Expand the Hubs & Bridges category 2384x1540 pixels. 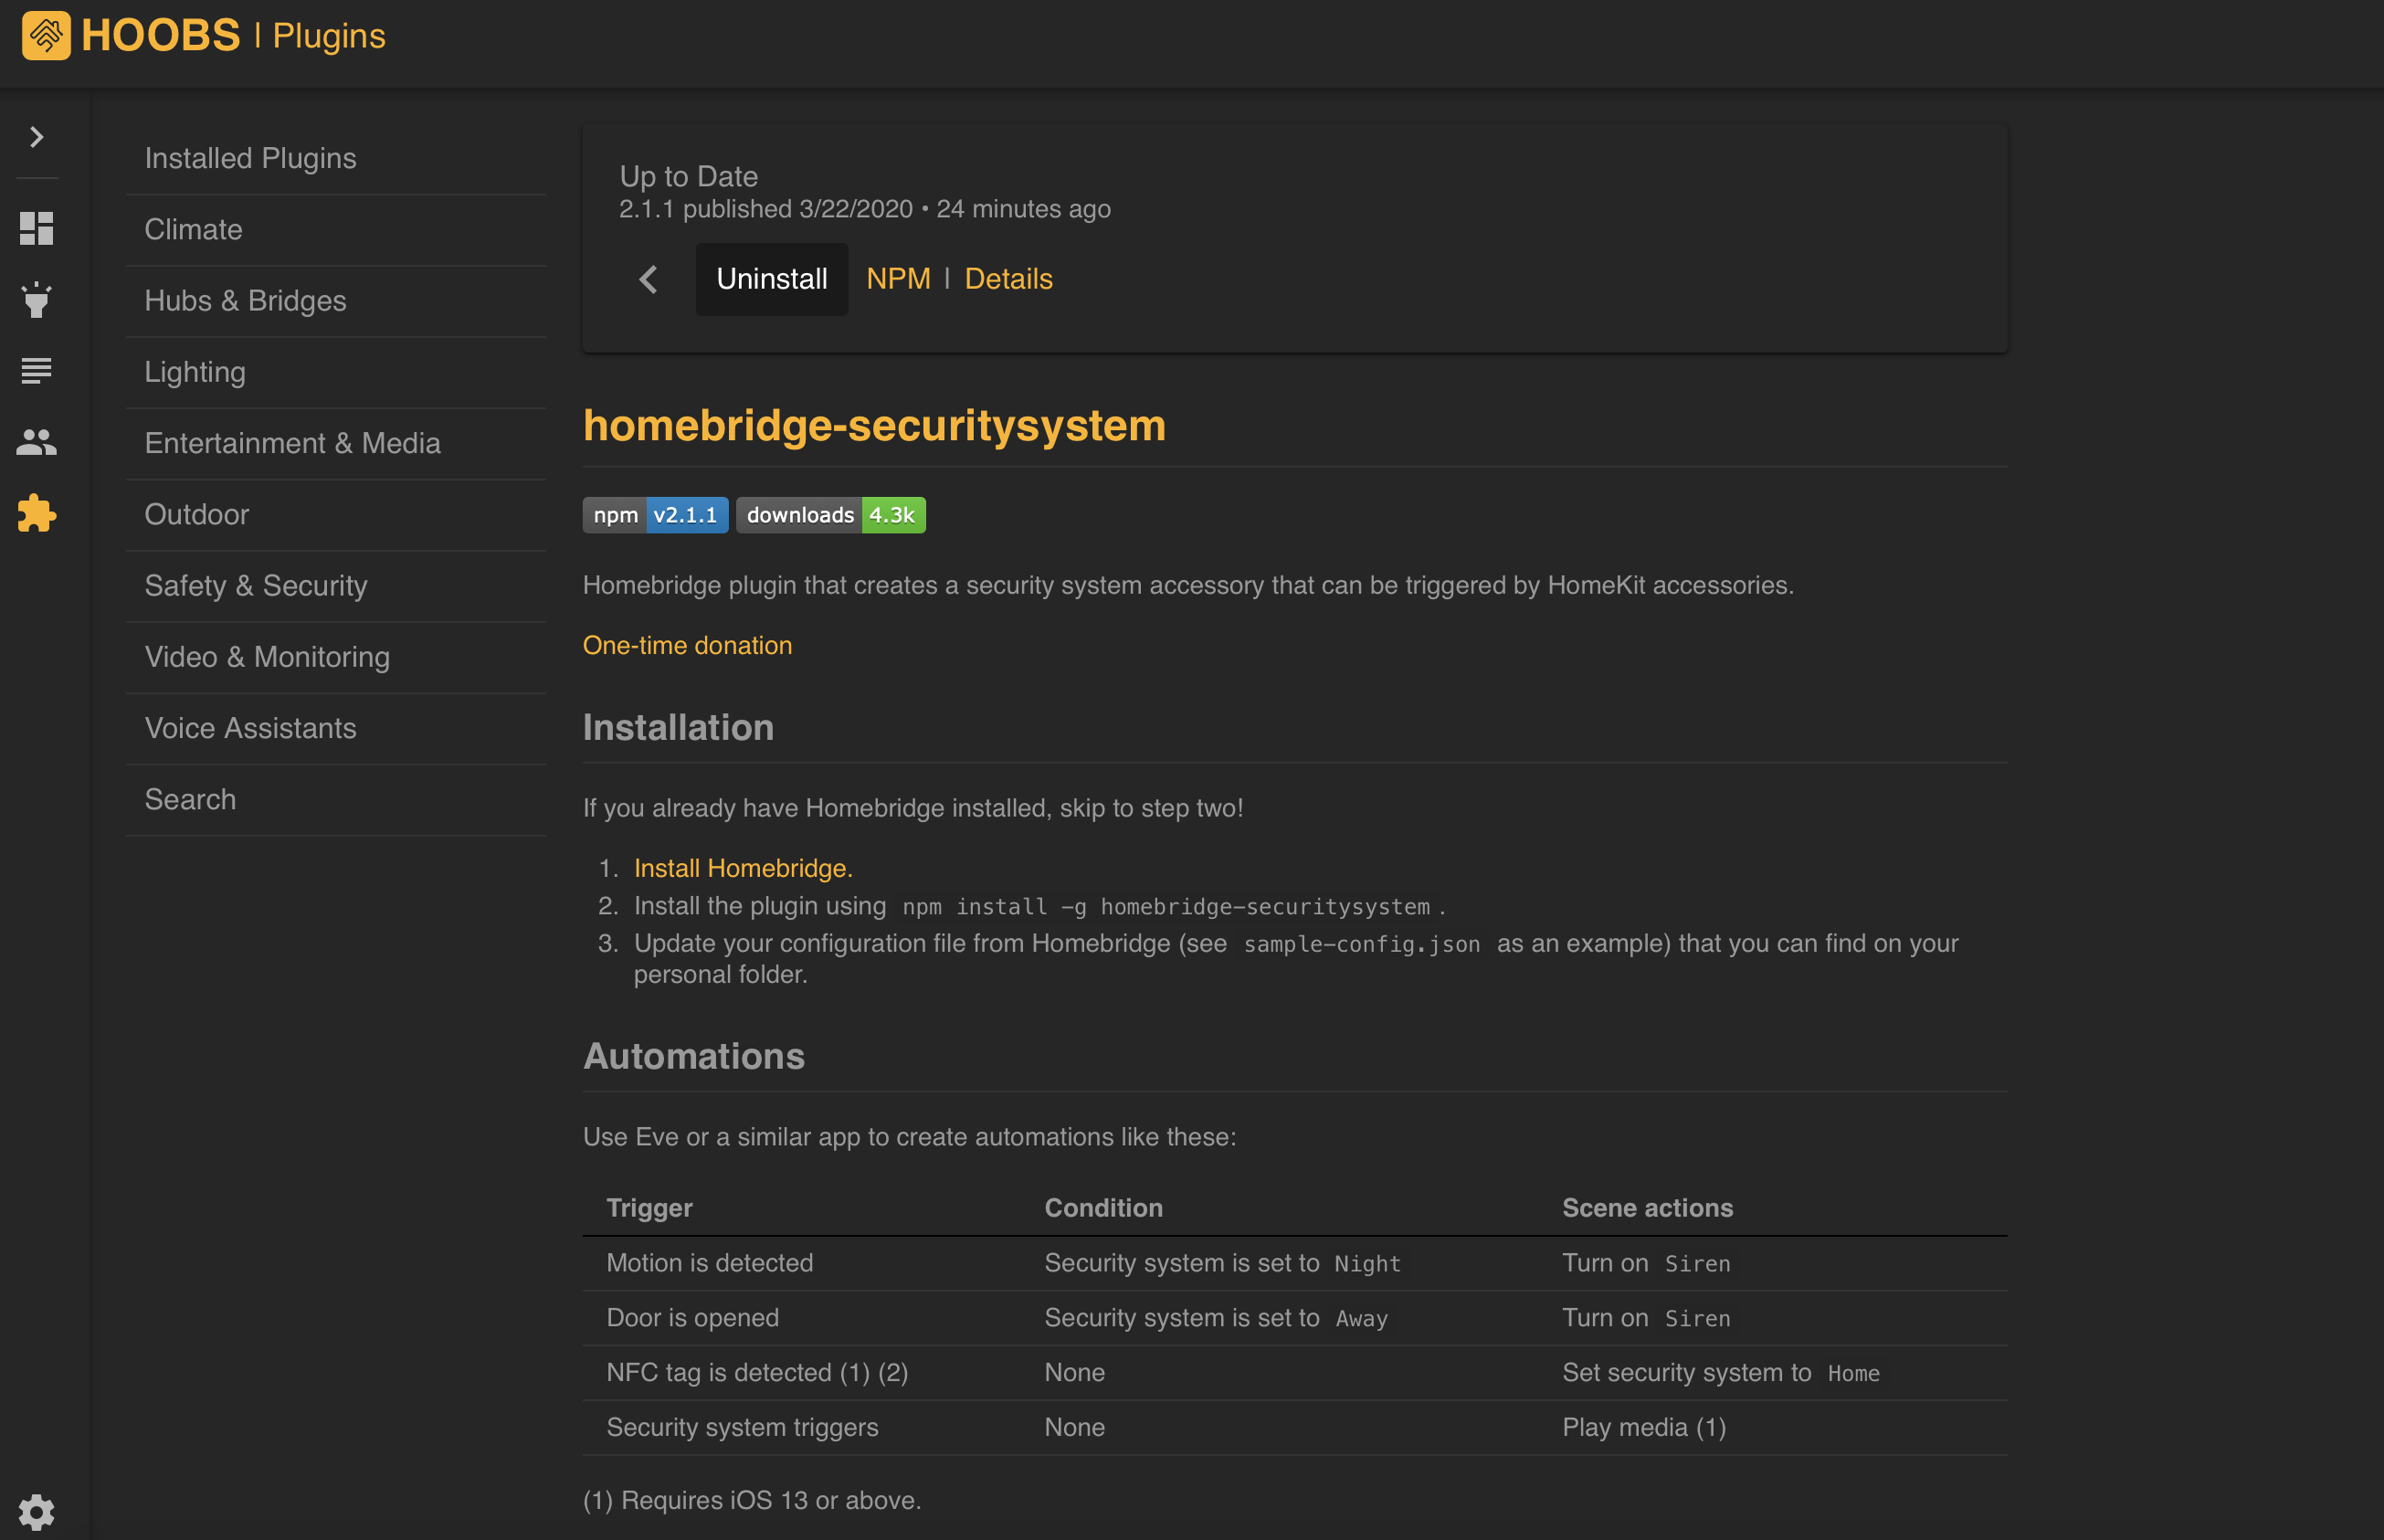(x=245, y=300)
